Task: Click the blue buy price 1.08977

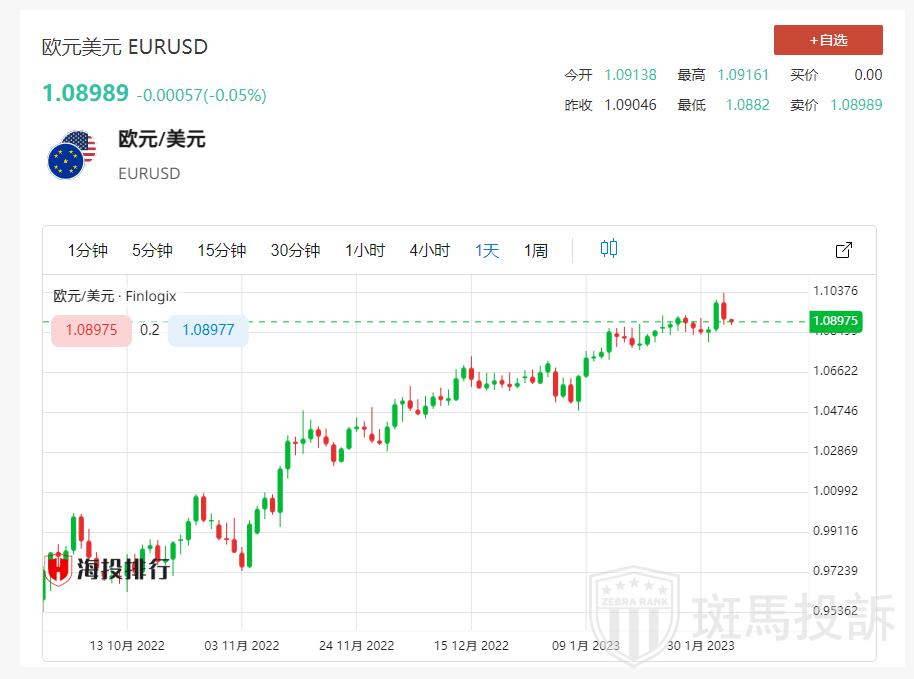Action: click(208, 330)
